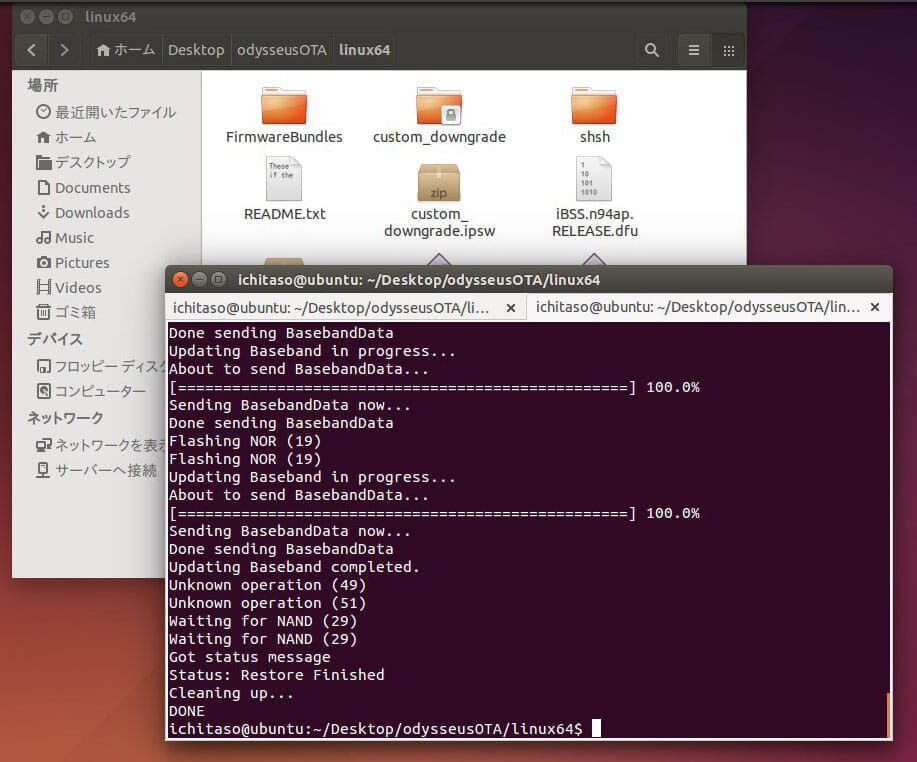Select the second terminal tab

[x=695, y=308]
